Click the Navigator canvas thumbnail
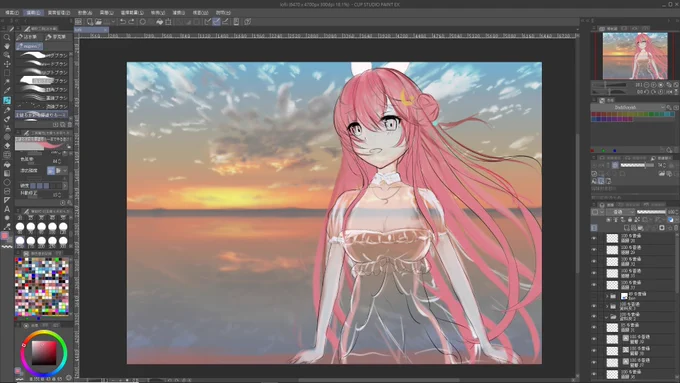The height and width of the screenshot is (383, 680). point(635,56)
